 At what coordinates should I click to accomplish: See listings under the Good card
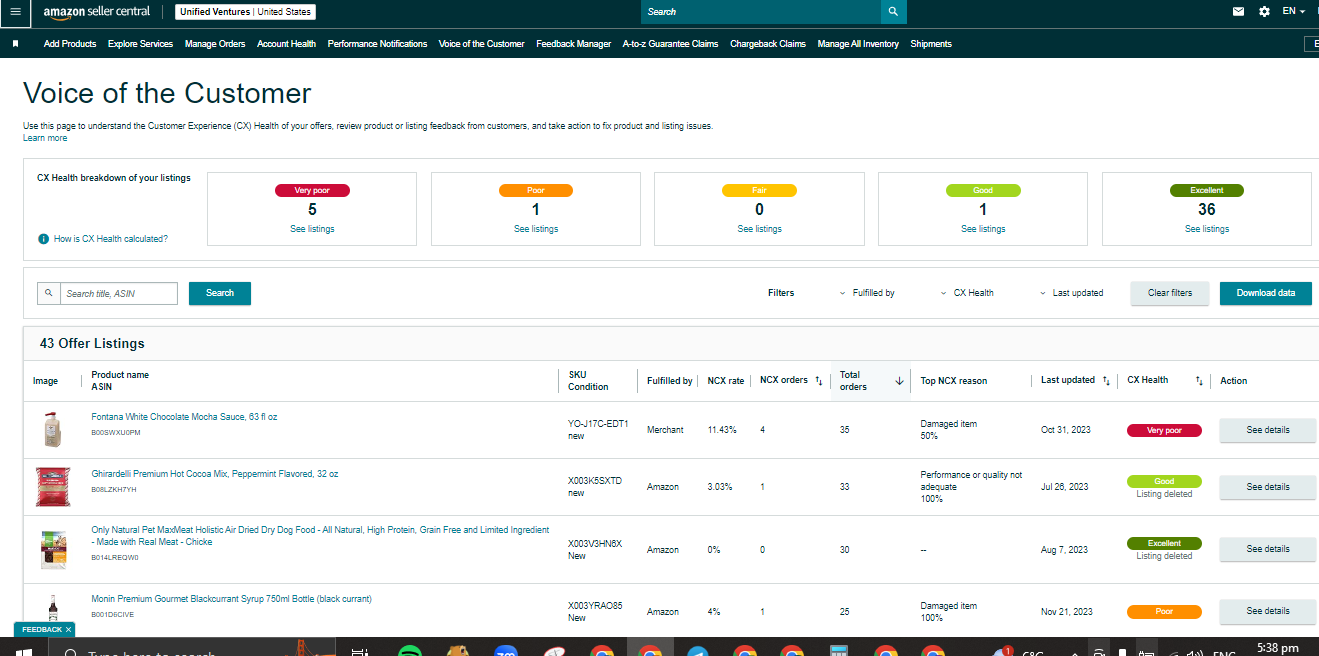click(983, 229)
